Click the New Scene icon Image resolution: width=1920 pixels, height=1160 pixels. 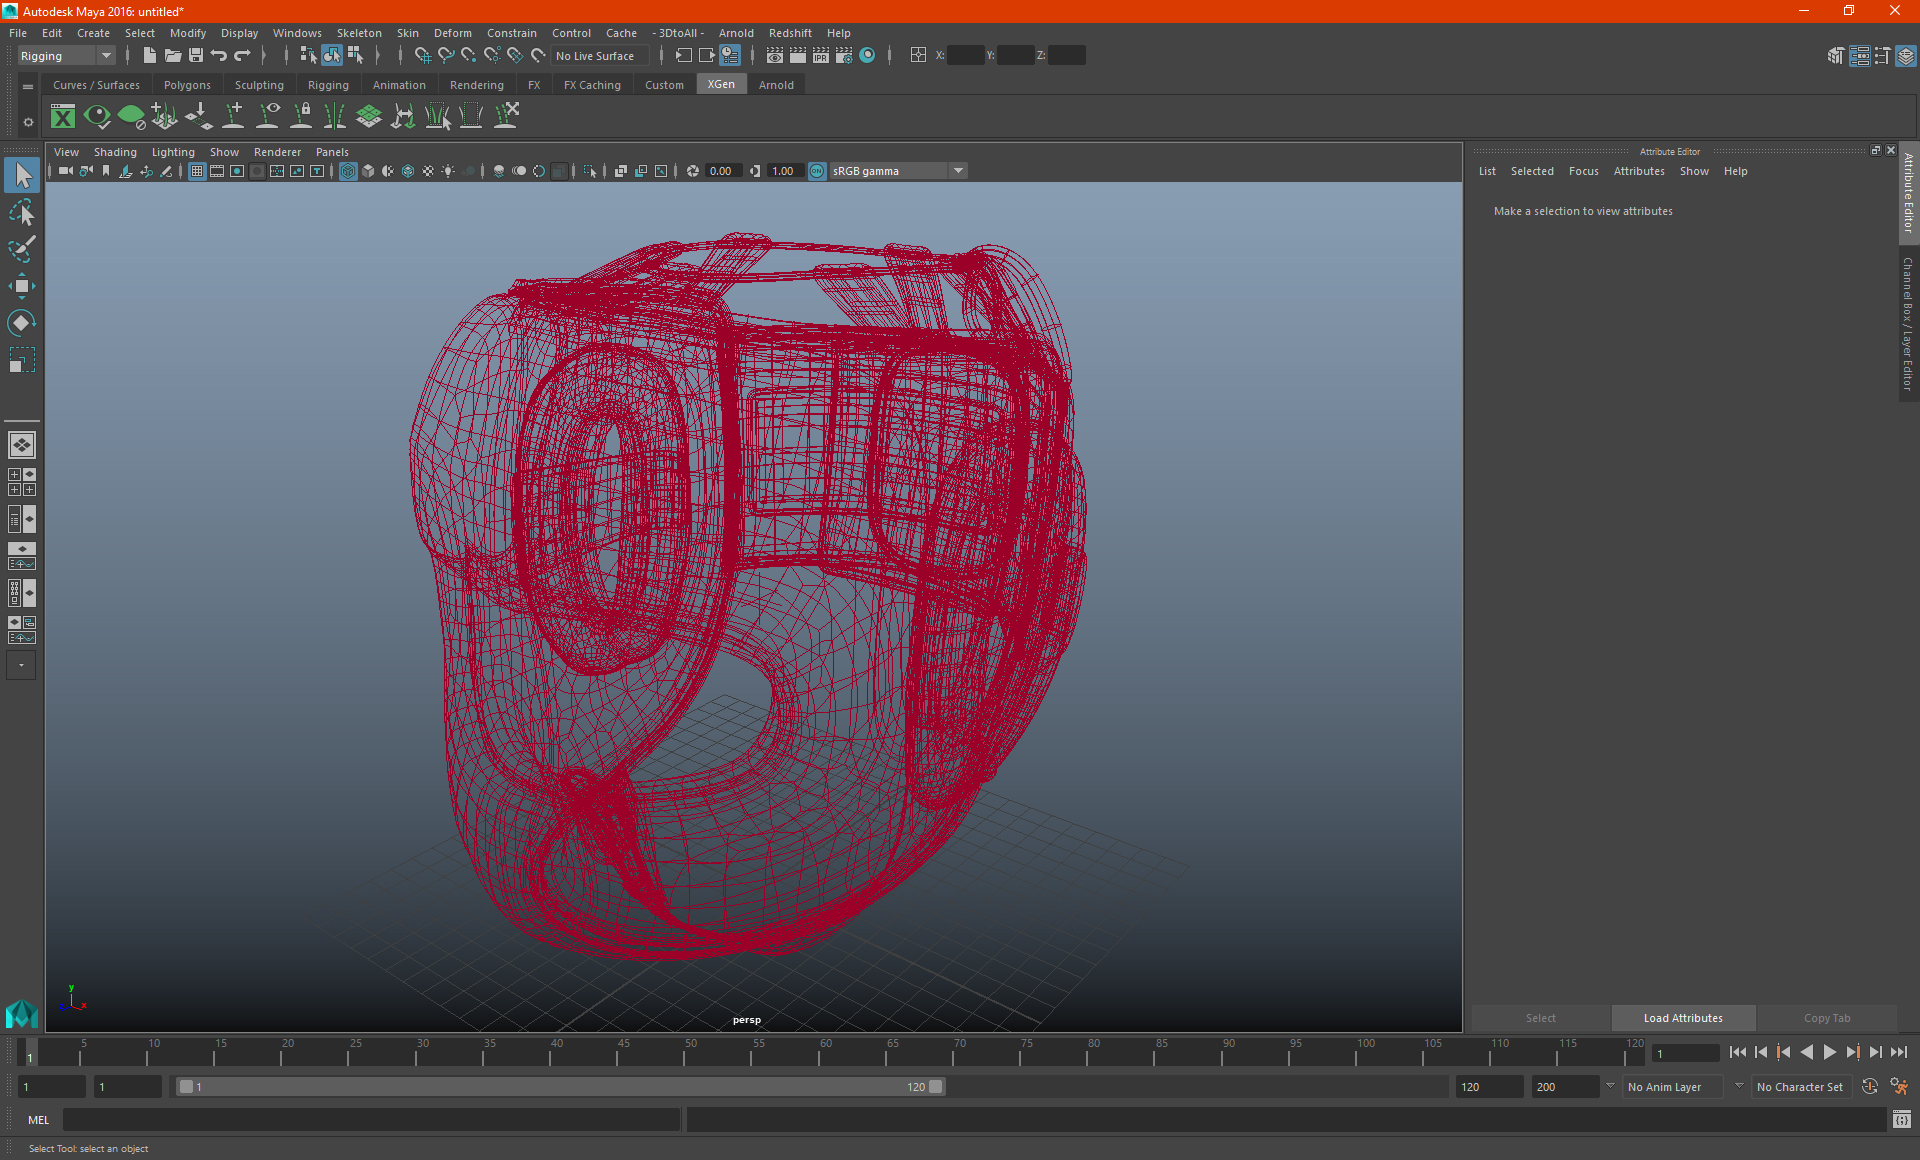pos(150,56)
